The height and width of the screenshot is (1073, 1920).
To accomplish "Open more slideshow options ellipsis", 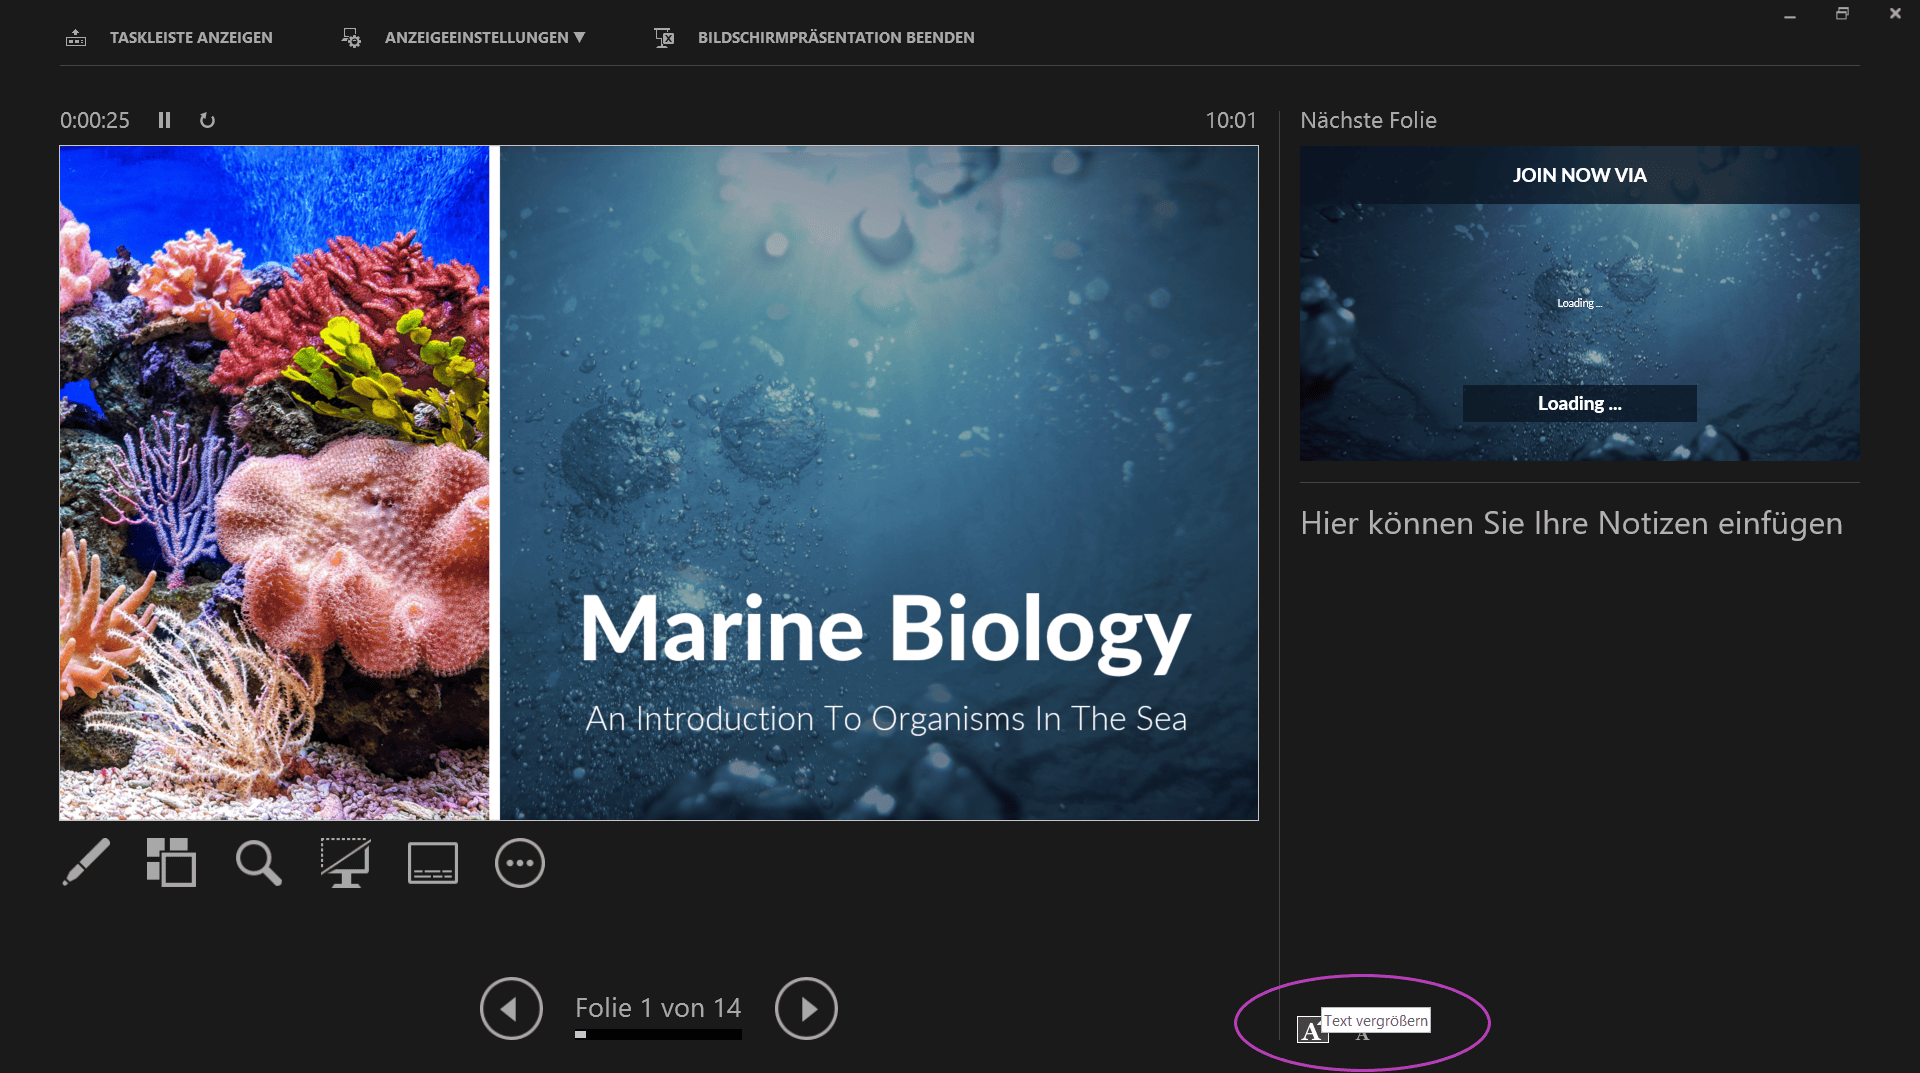I will click(x=519, y=863).
